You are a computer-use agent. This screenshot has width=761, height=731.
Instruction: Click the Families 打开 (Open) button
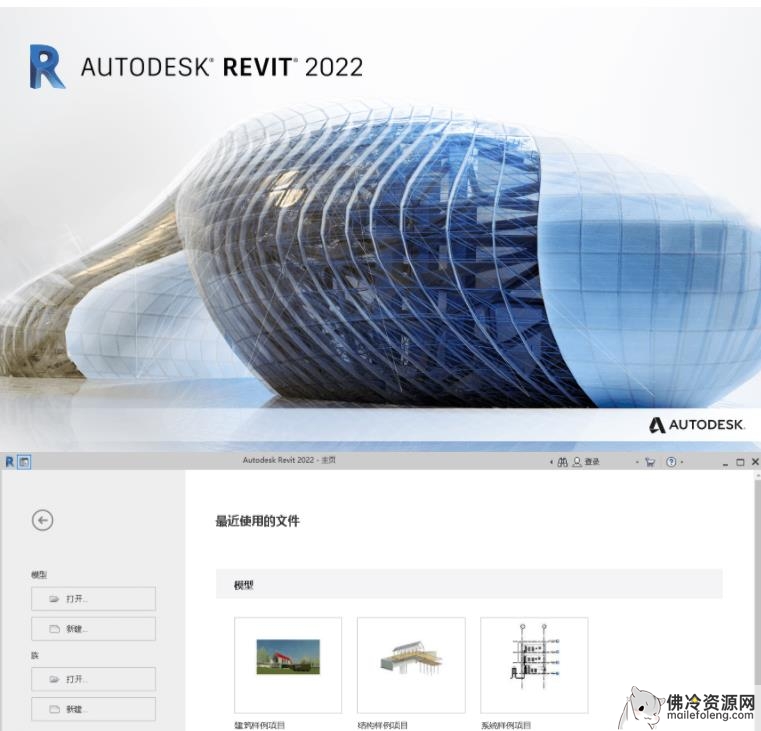[x=93, y=679]
